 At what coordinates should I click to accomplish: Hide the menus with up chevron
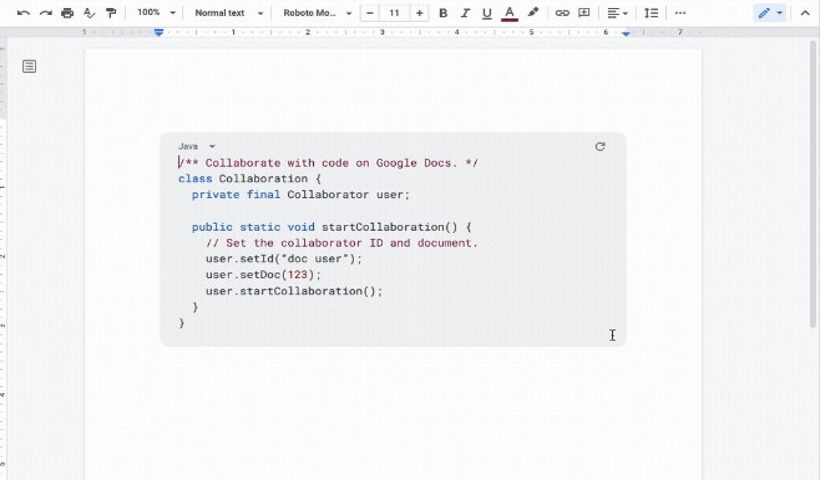click(x=805, y=13)
